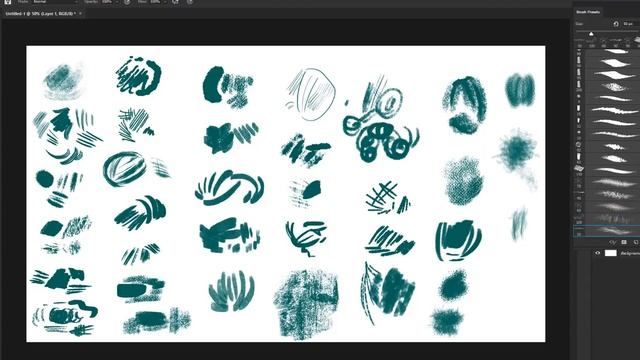The height and width of the screenshot is (360, 640).
Task: Click the white canvas with brush strokes
Action: pos(286,194)
